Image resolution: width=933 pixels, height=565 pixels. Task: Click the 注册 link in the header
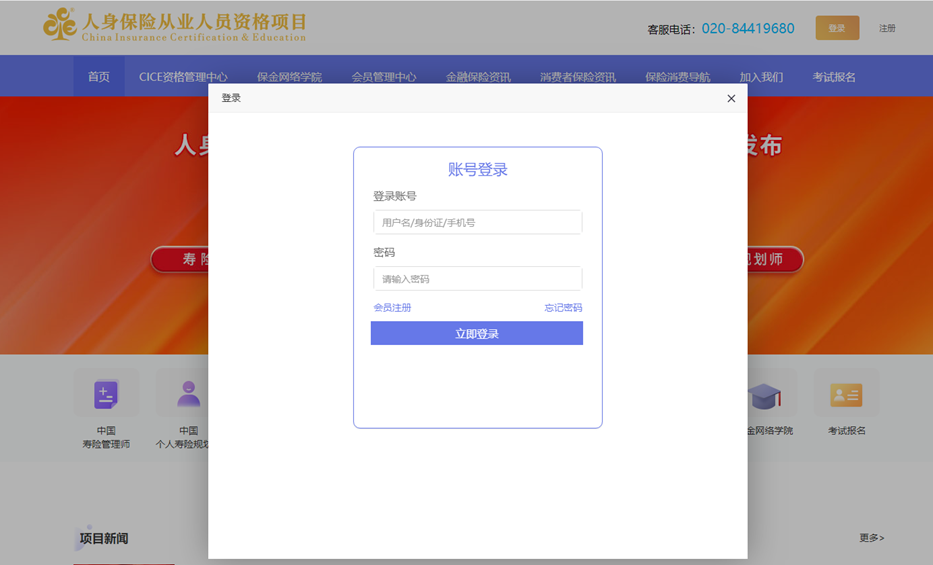click(887, 28)
